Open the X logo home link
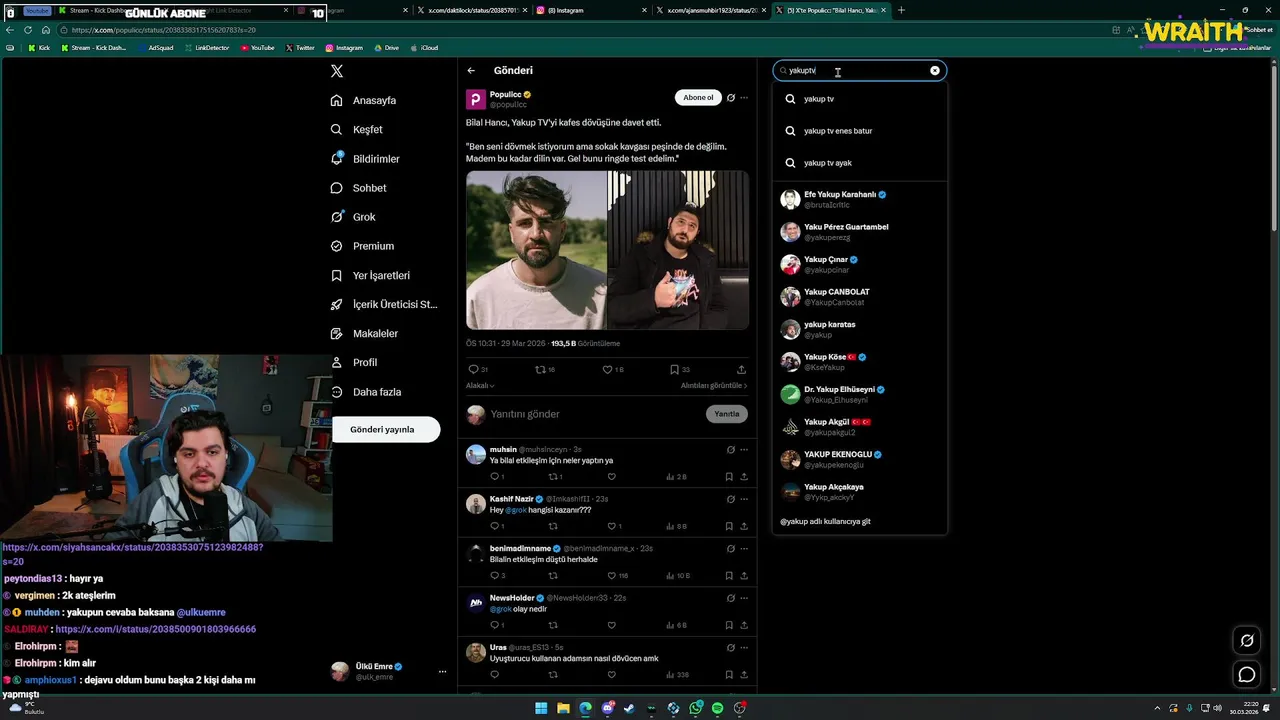The width and height of the screenshot is (1280, 720). tap(337, 71)
